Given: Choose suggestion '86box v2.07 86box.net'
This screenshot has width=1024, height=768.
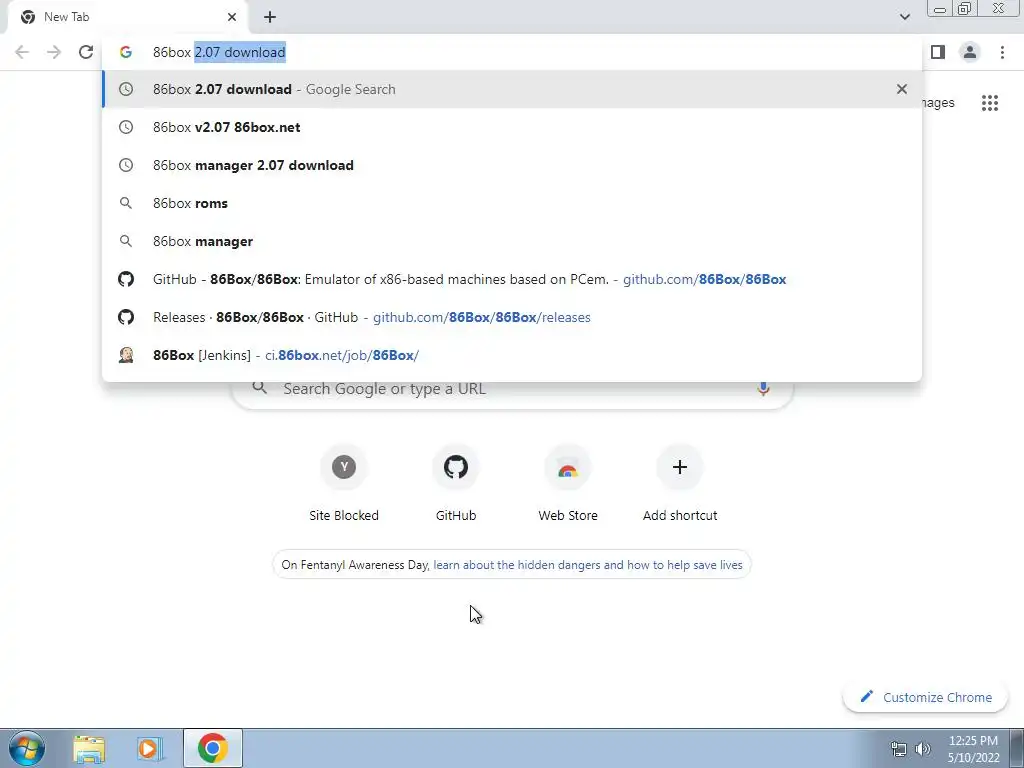Looking at the screenshot, I should pyautogui.click(x=512, y=127).
